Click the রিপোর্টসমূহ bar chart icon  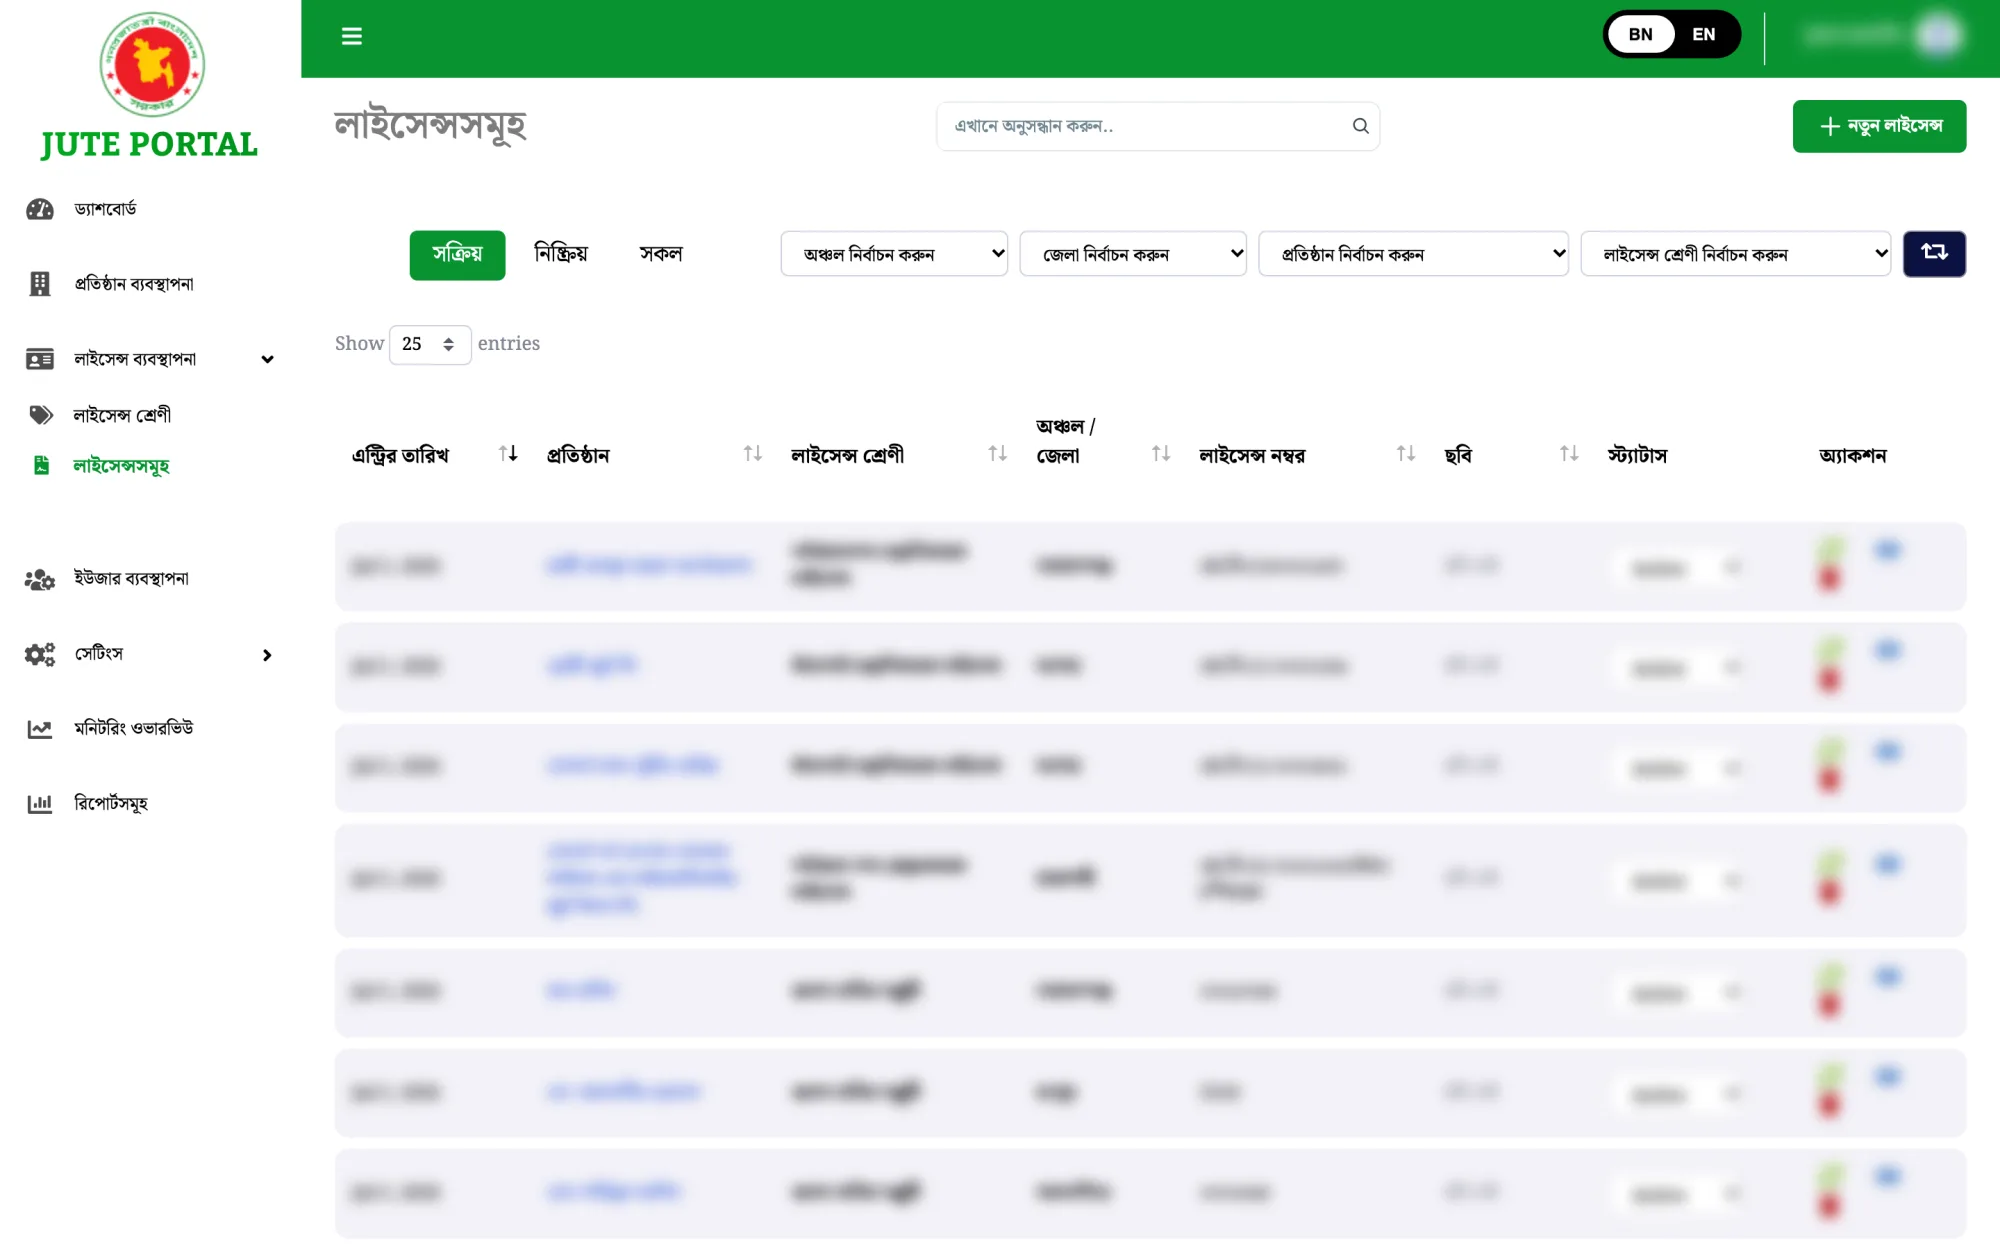coord(40,803)
